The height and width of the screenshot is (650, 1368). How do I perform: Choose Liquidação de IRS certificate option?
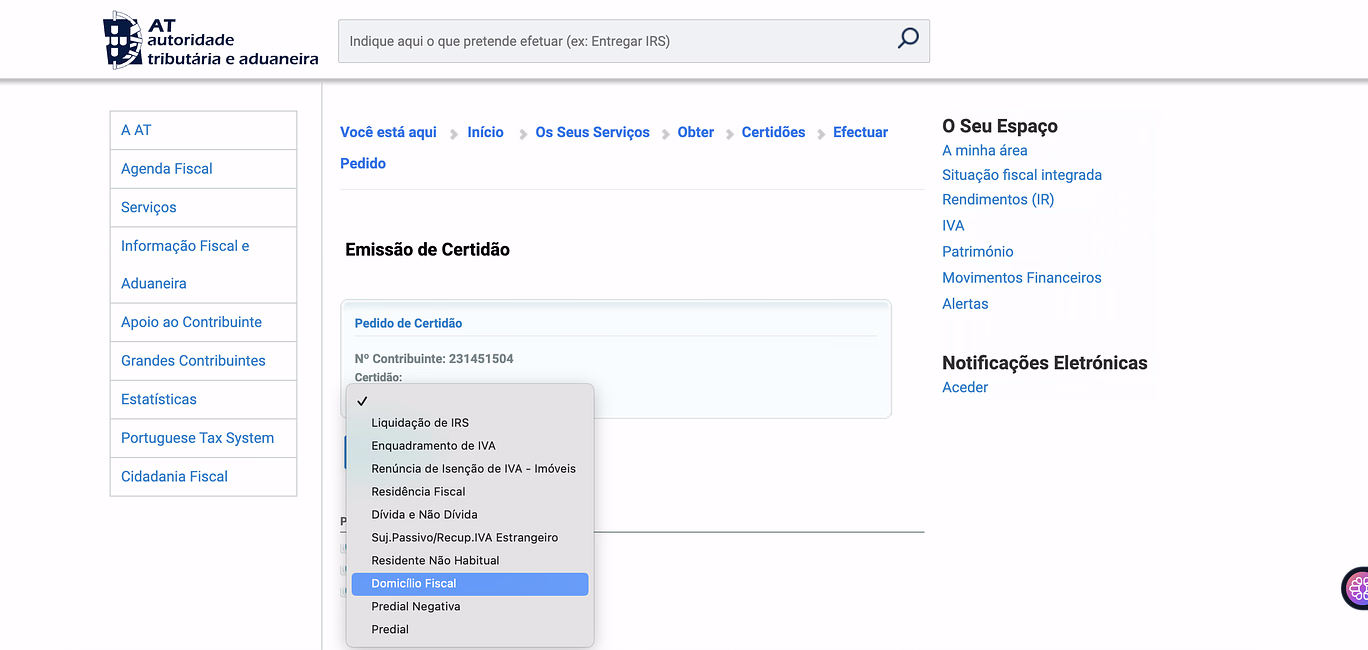click(x=420, y=423)
